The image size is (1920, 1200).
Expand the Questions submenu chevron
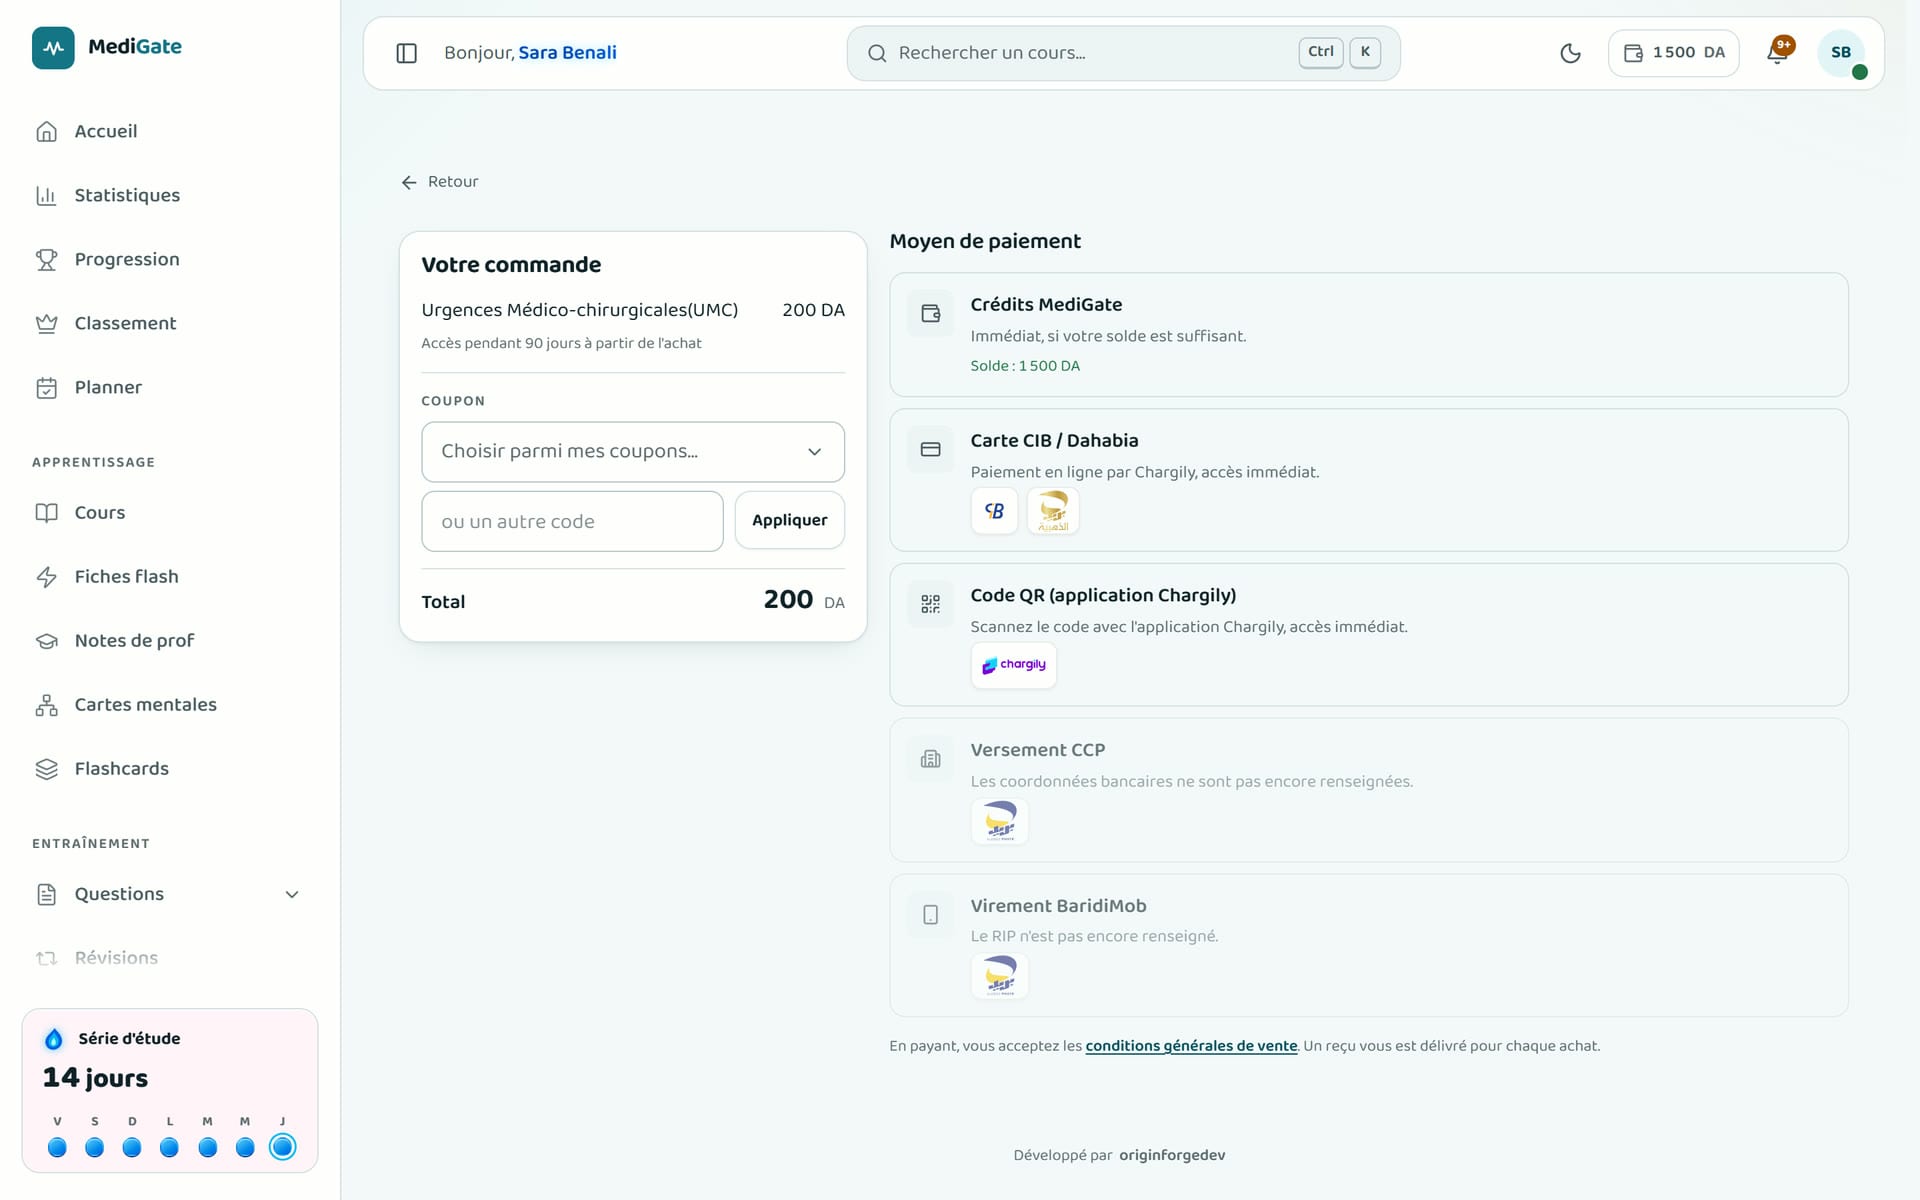pos(292,894)
